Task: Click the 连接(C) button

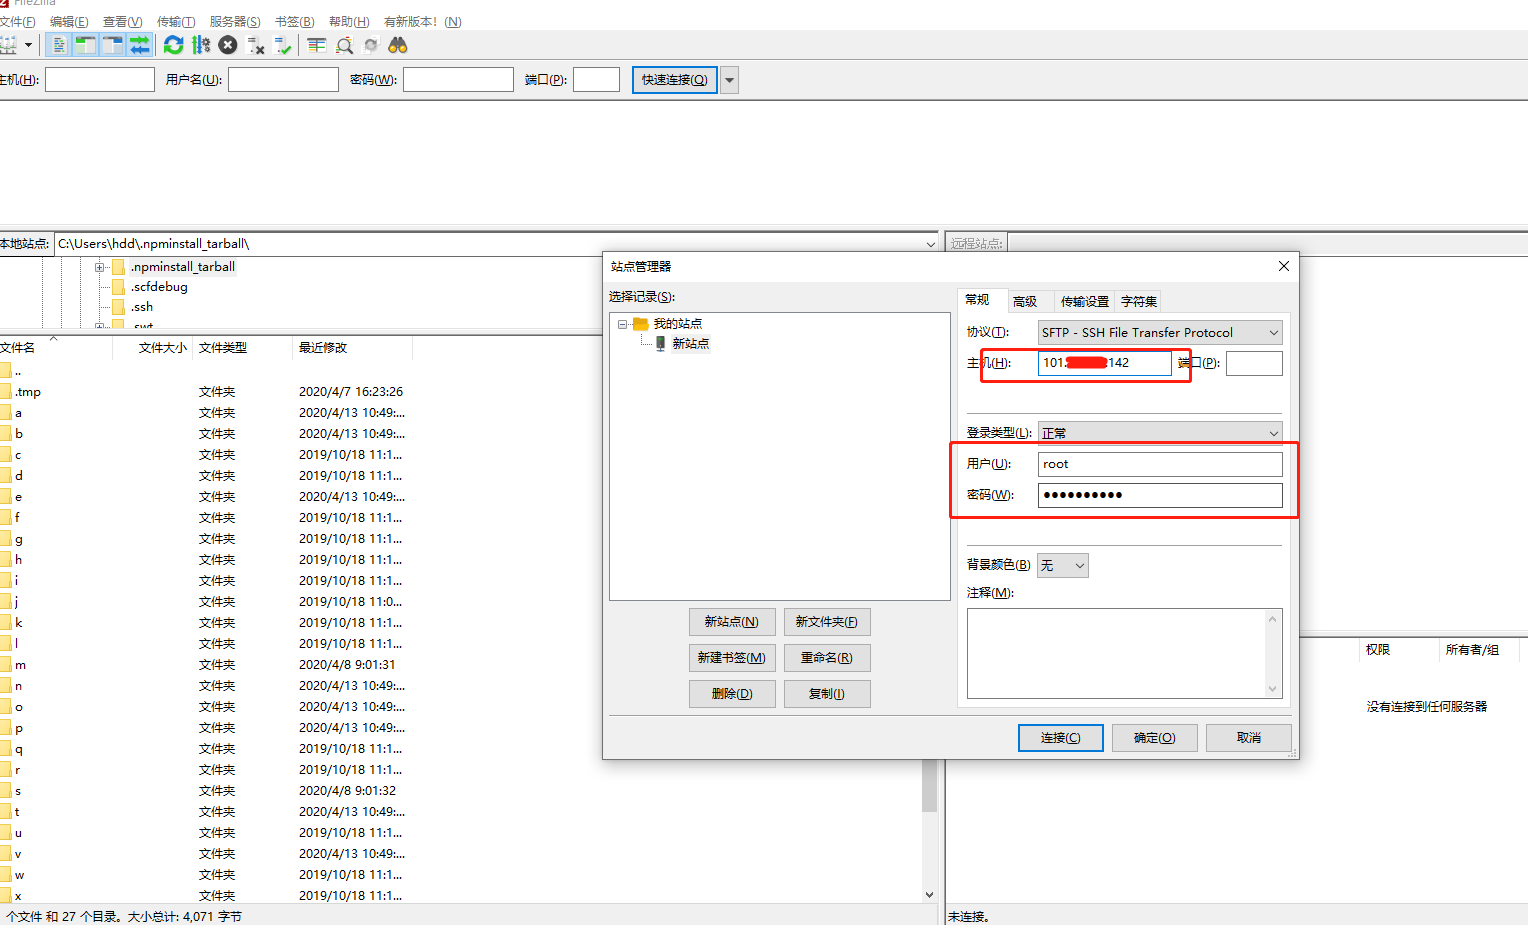Action: pyautogui.click(x=1061, y=738)
